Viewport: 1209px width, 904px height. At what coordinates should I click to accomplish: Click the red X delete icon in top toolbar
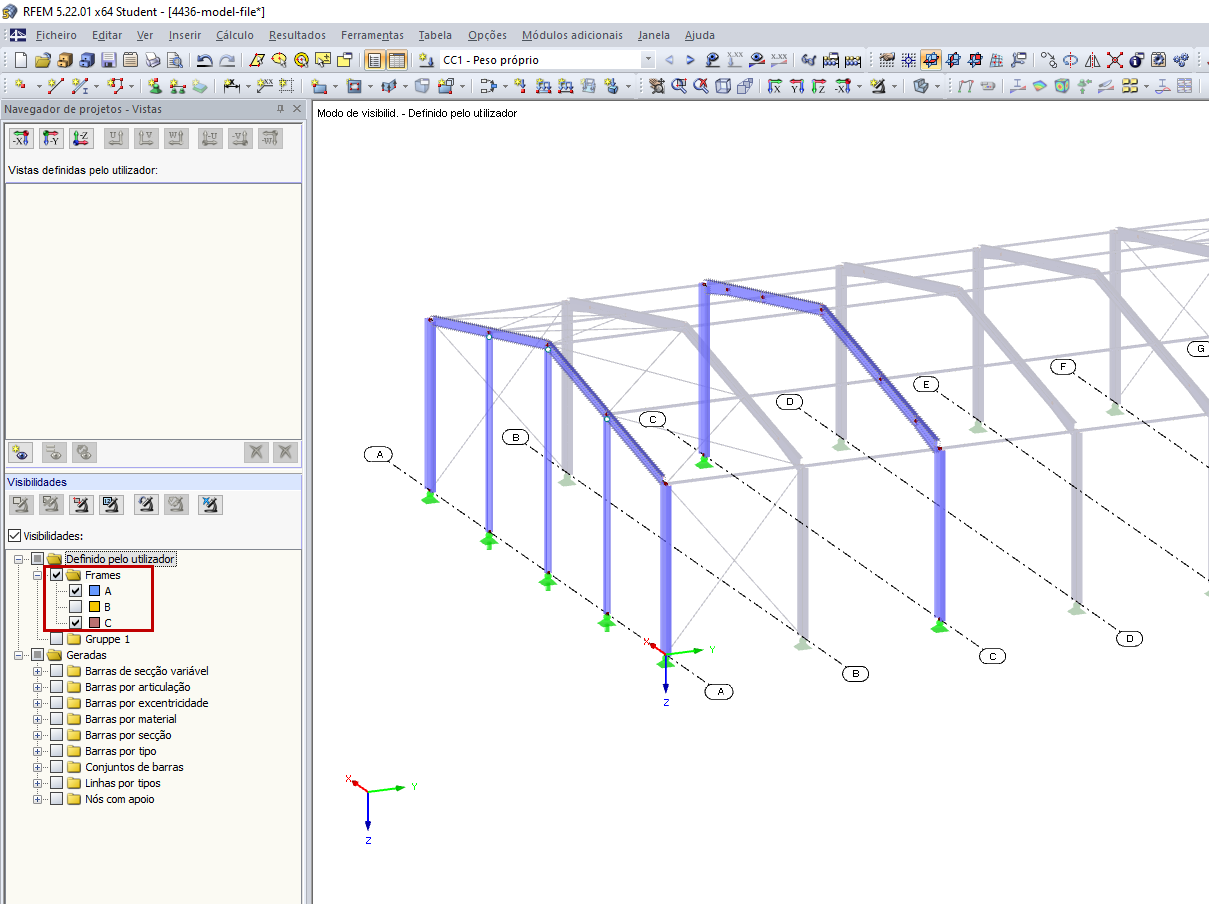[x=1114, y=60]
